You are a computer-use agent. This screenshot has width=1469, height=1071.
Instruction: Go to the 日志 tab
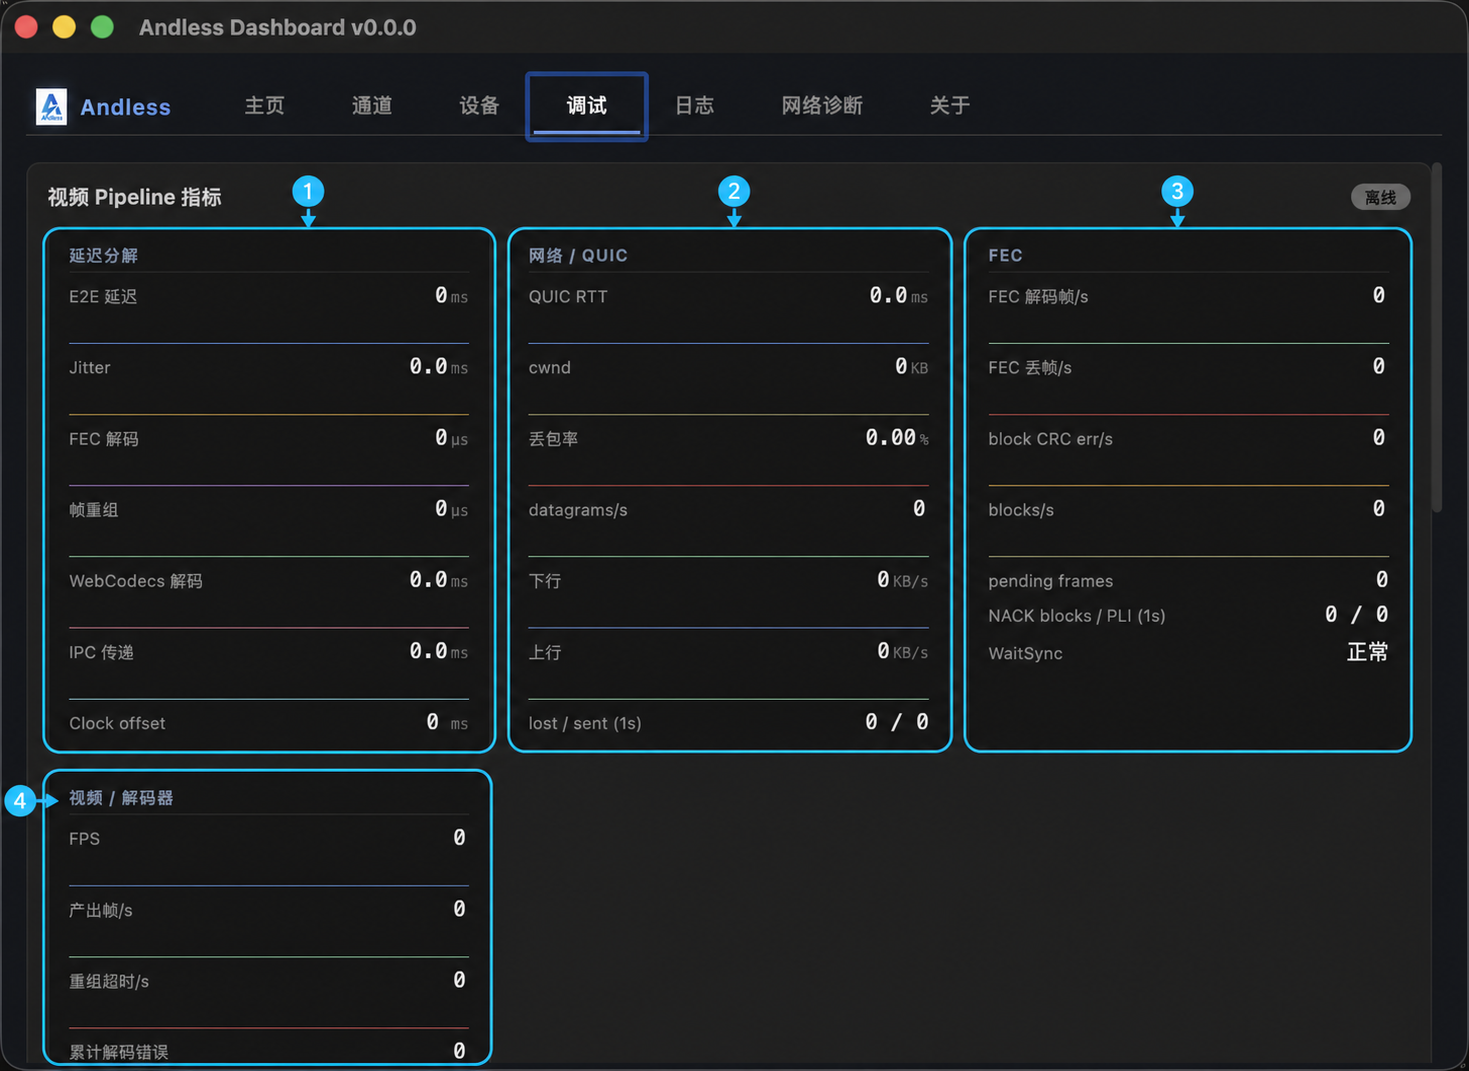click(x=694, y=105)
